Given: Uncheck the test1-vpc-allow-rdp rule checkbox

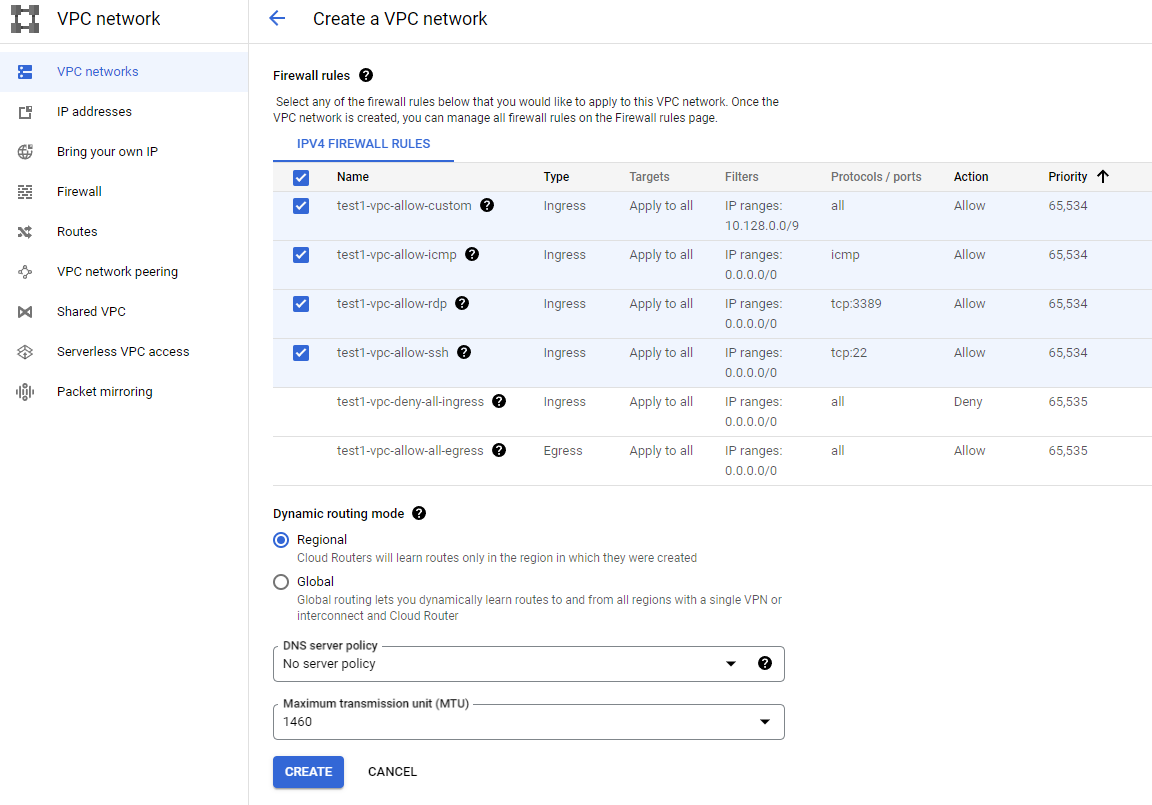Looking at the screenshot, I should pyautogui.click(x=301, y=304).
